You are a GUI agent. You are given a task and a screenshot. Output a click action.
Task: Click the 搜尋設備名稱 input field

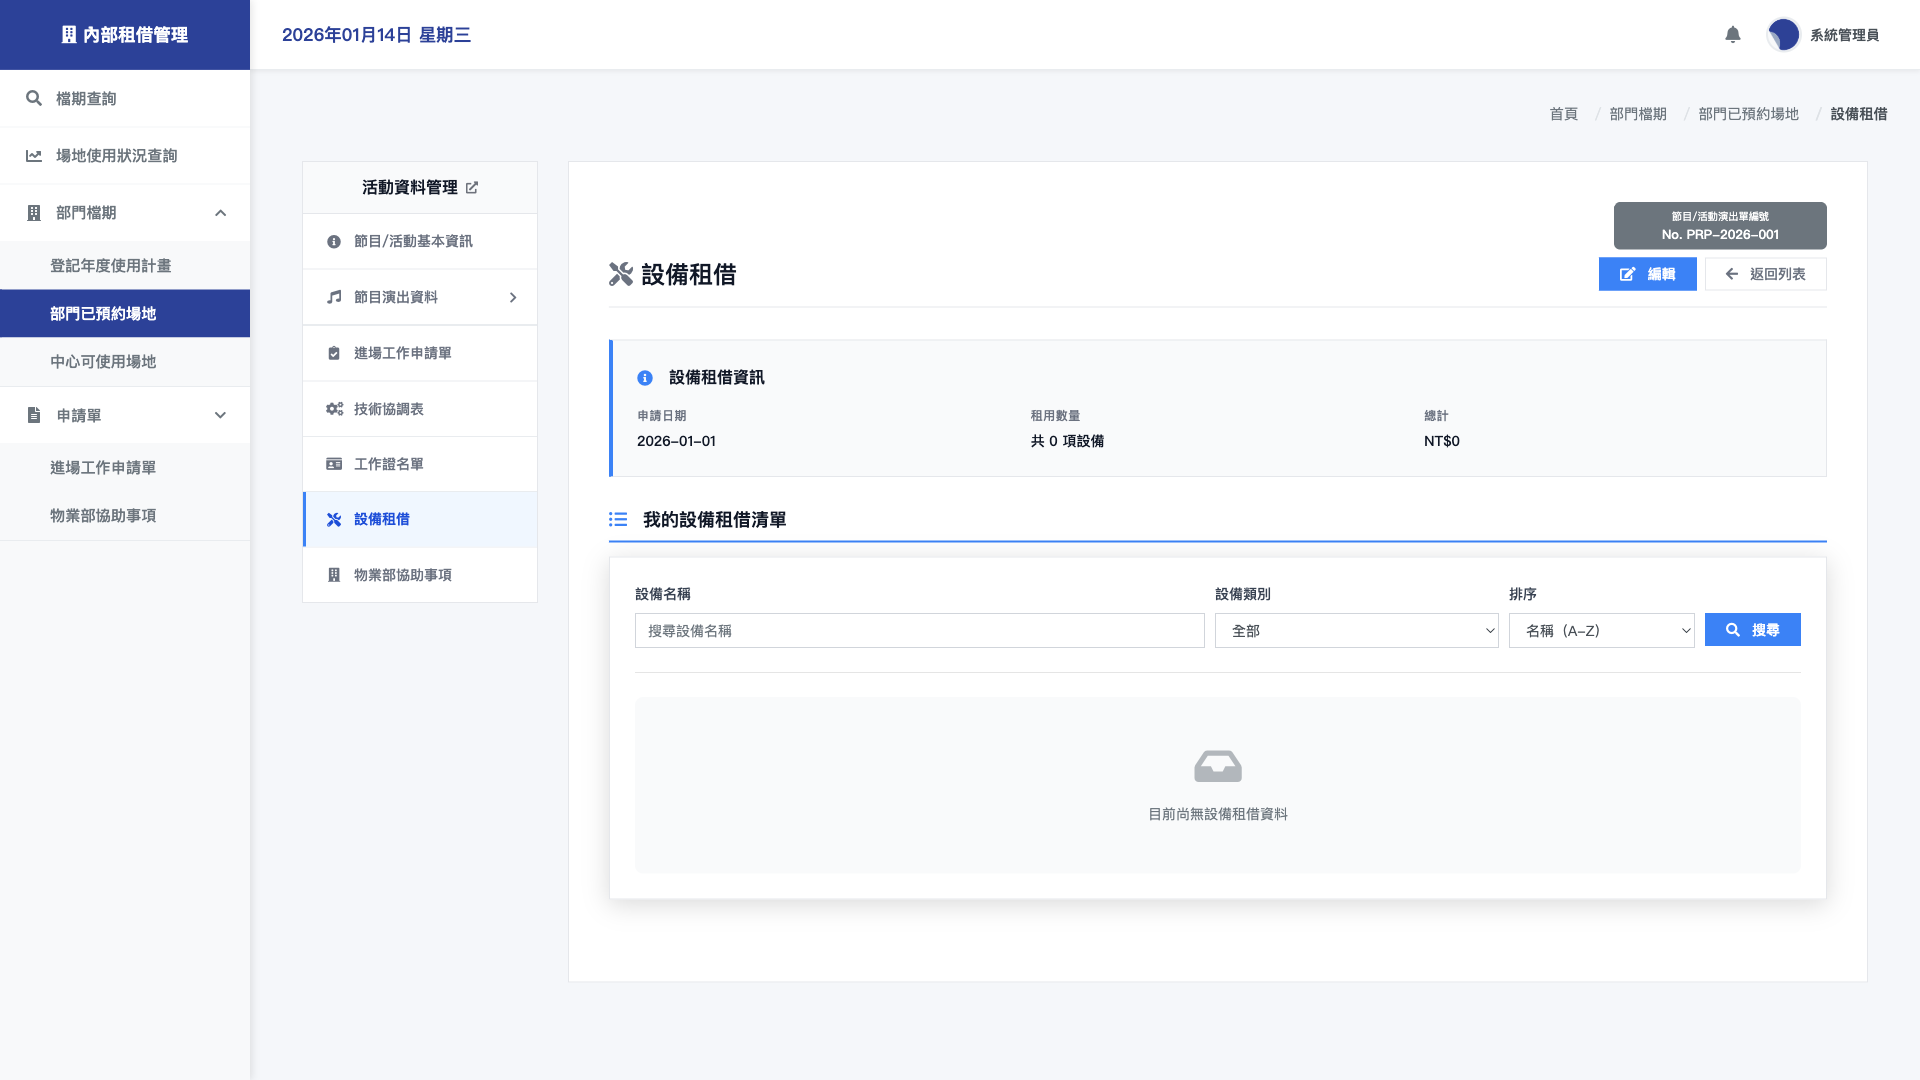(x=919, y=631)
